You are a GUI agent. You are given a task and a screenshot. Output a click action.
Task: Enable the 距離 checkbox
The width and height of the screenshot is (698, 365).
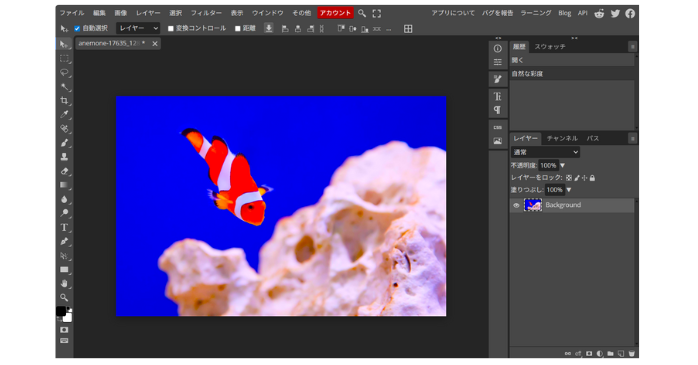(x=238, y=28)
